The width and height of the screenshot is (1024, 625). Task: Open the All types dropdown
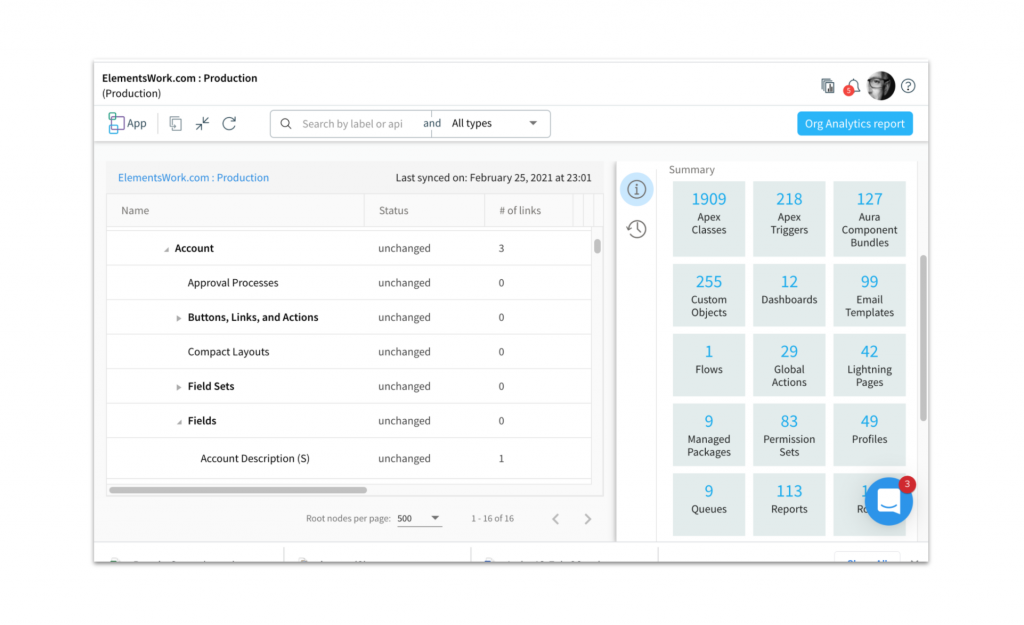coord(494,124)
